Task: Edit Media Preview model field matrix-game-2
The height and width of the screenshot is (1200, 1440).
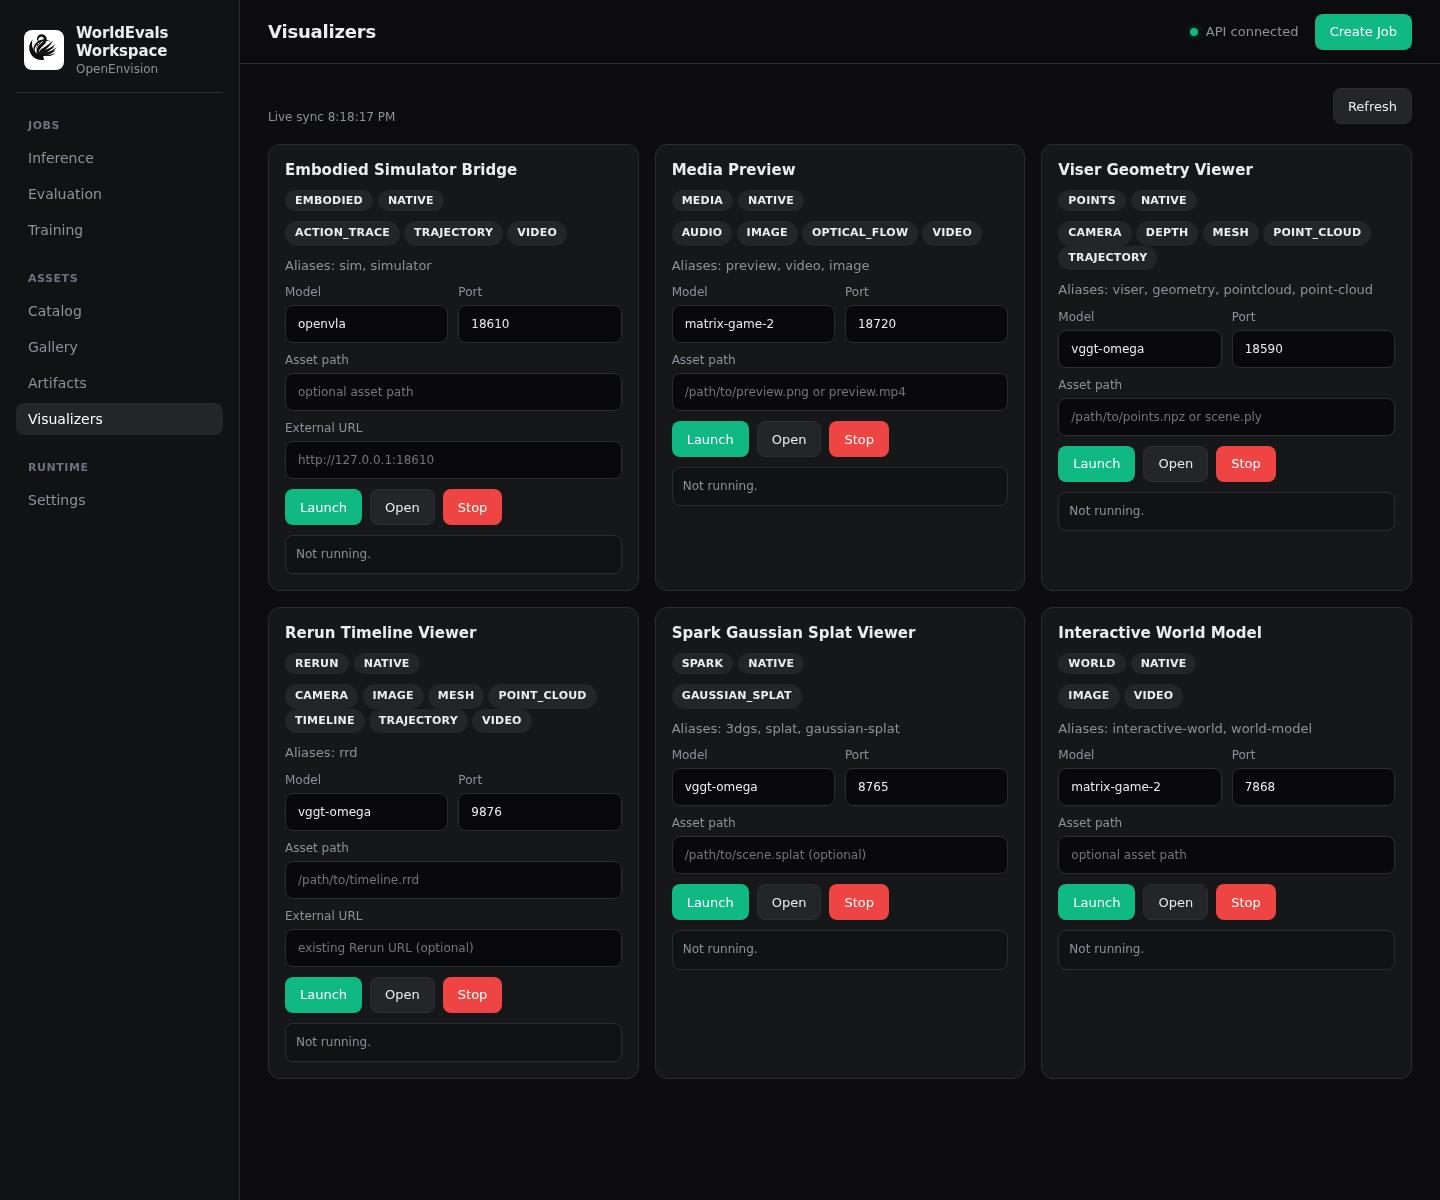Action: [753, 324]
